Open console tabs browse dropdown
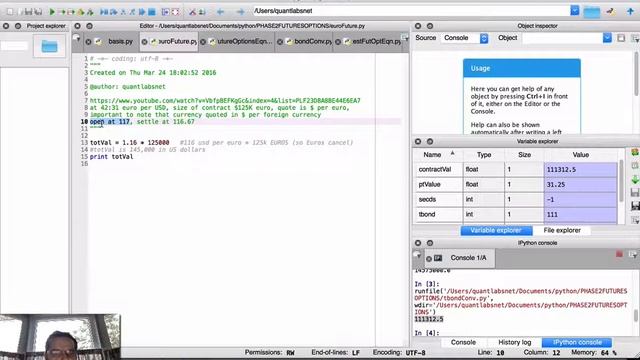 point(417,255)
